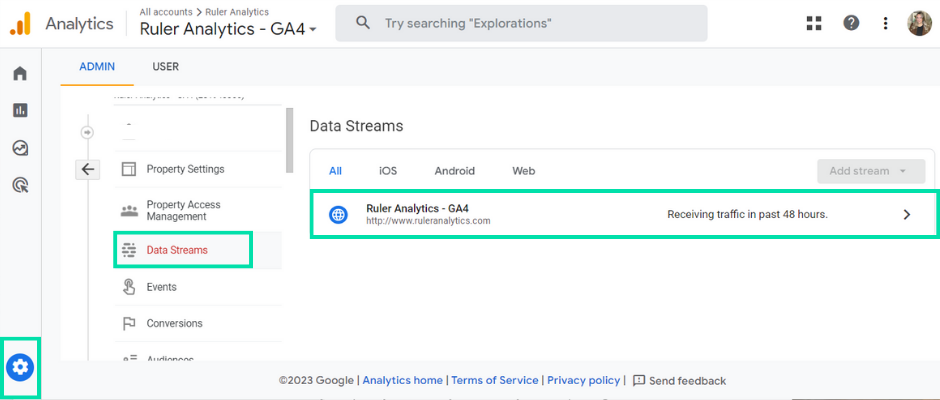Click the Google Analytics logo

click(20, 24)
